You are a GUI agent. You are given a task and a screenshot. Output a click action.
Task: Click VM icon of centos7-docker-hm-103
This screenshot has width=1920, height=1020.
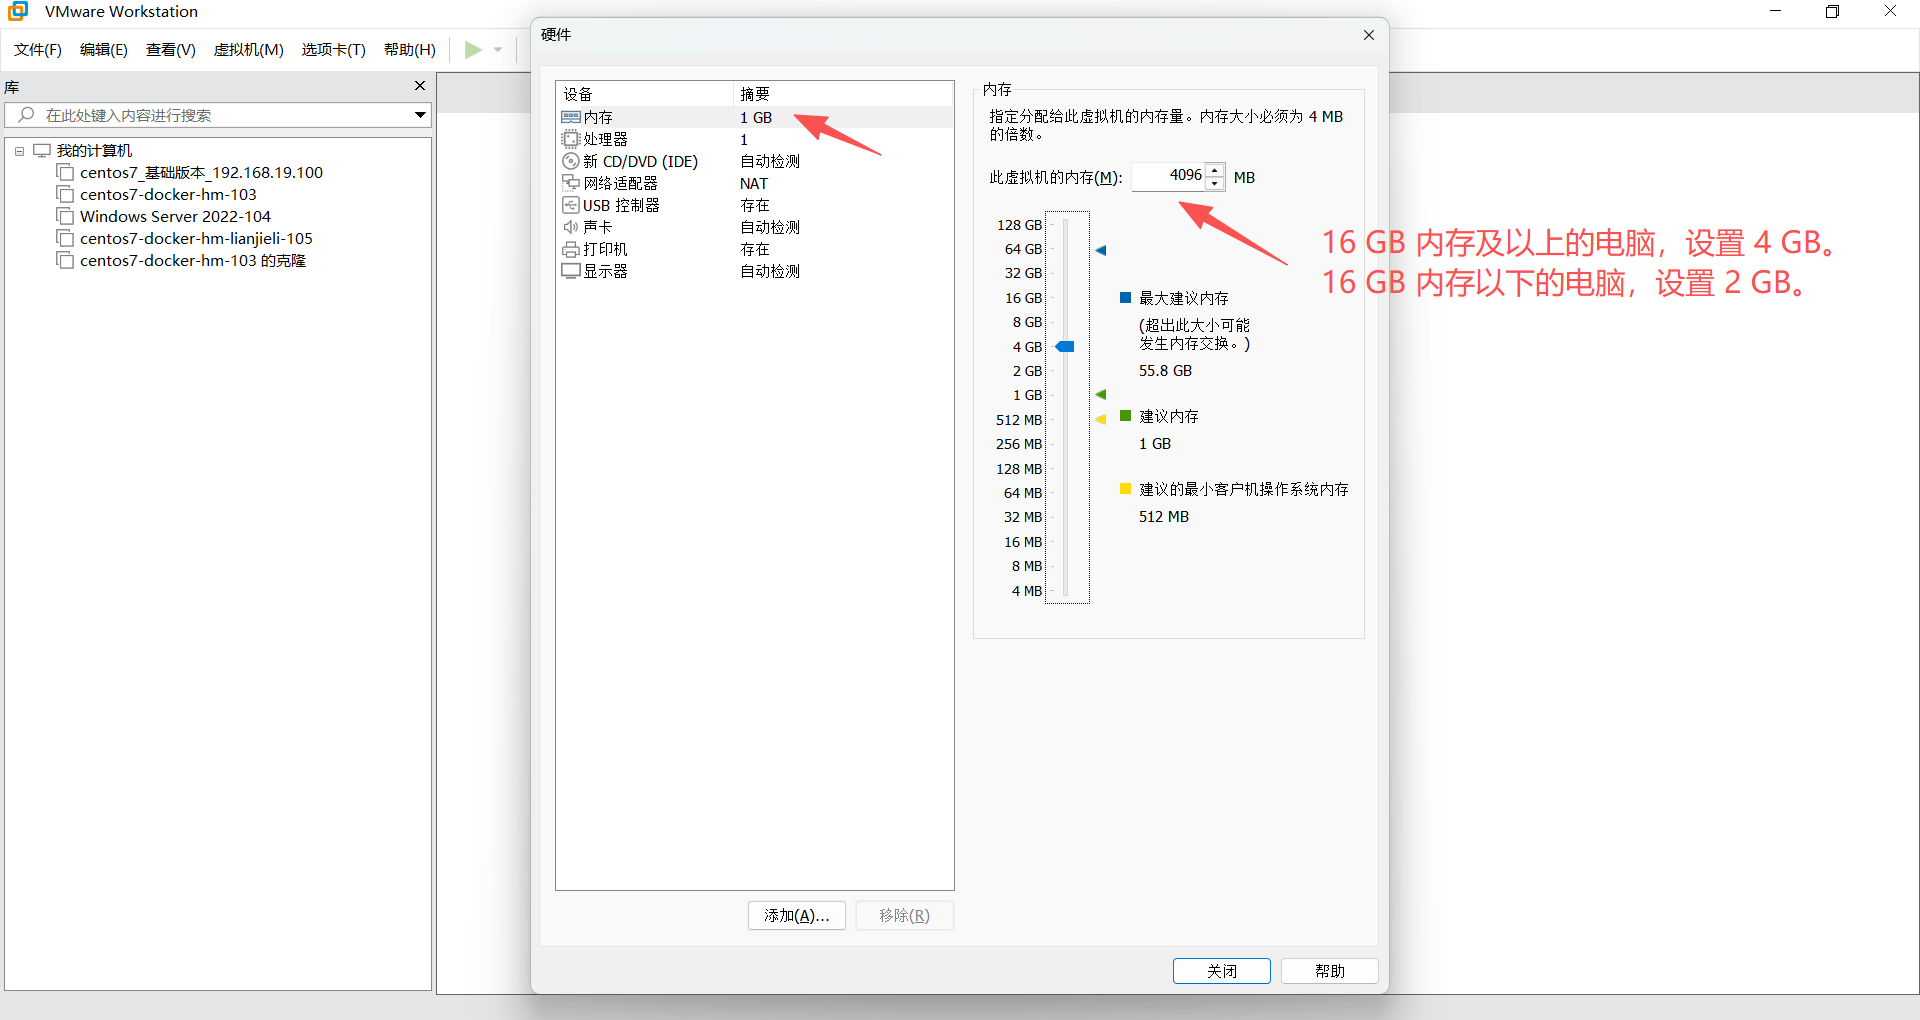click(x=65, y=194)
